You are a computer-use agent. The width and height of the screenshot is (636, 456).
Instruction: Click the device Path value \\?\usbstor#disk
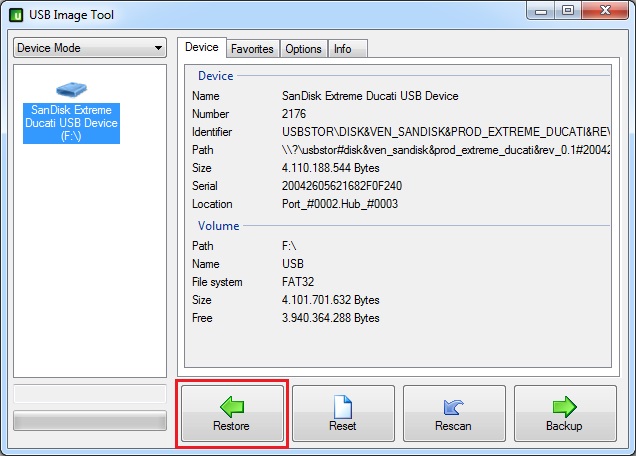[446, 150]
